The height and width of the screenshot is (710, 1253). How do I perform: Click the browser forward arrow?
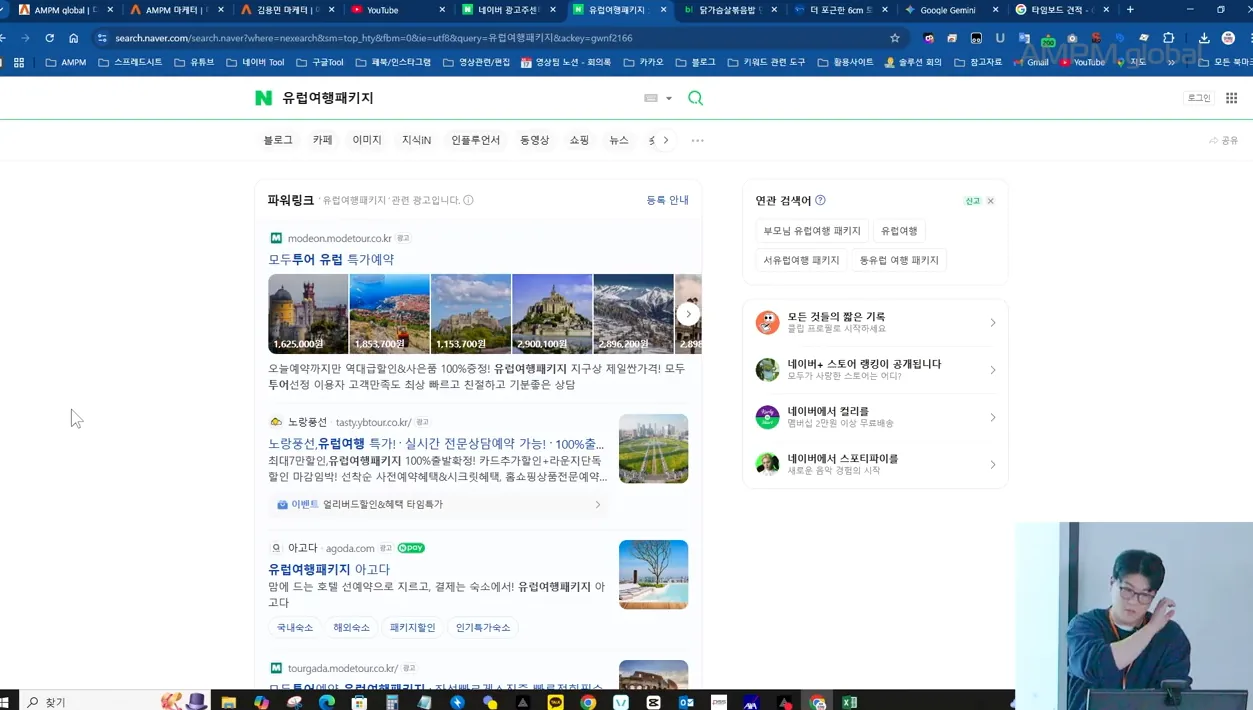pyautogui.click(x=25, y=38)
